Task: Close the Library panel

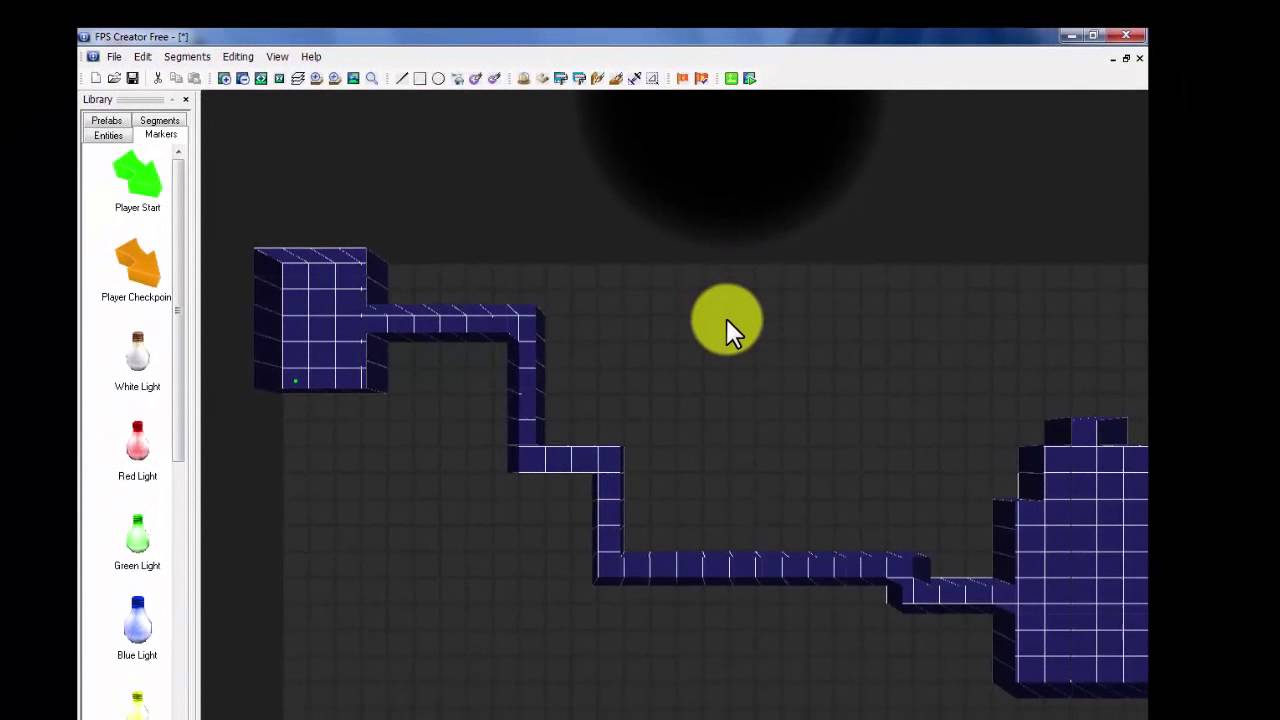Action: tap(186, 100)
